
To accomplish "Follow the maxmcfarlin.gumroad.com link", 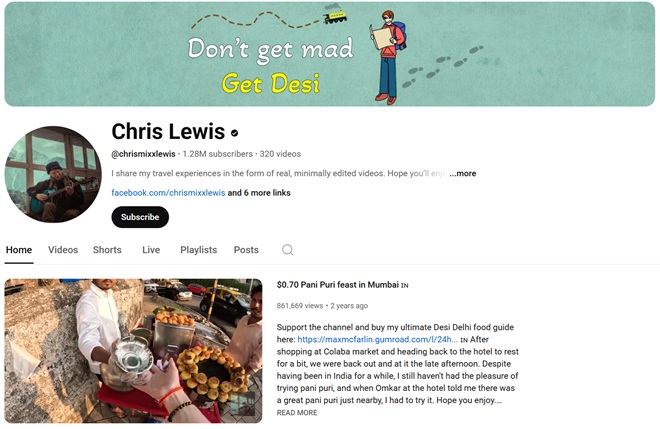I will pyautogui.click(x=378, y=339).
